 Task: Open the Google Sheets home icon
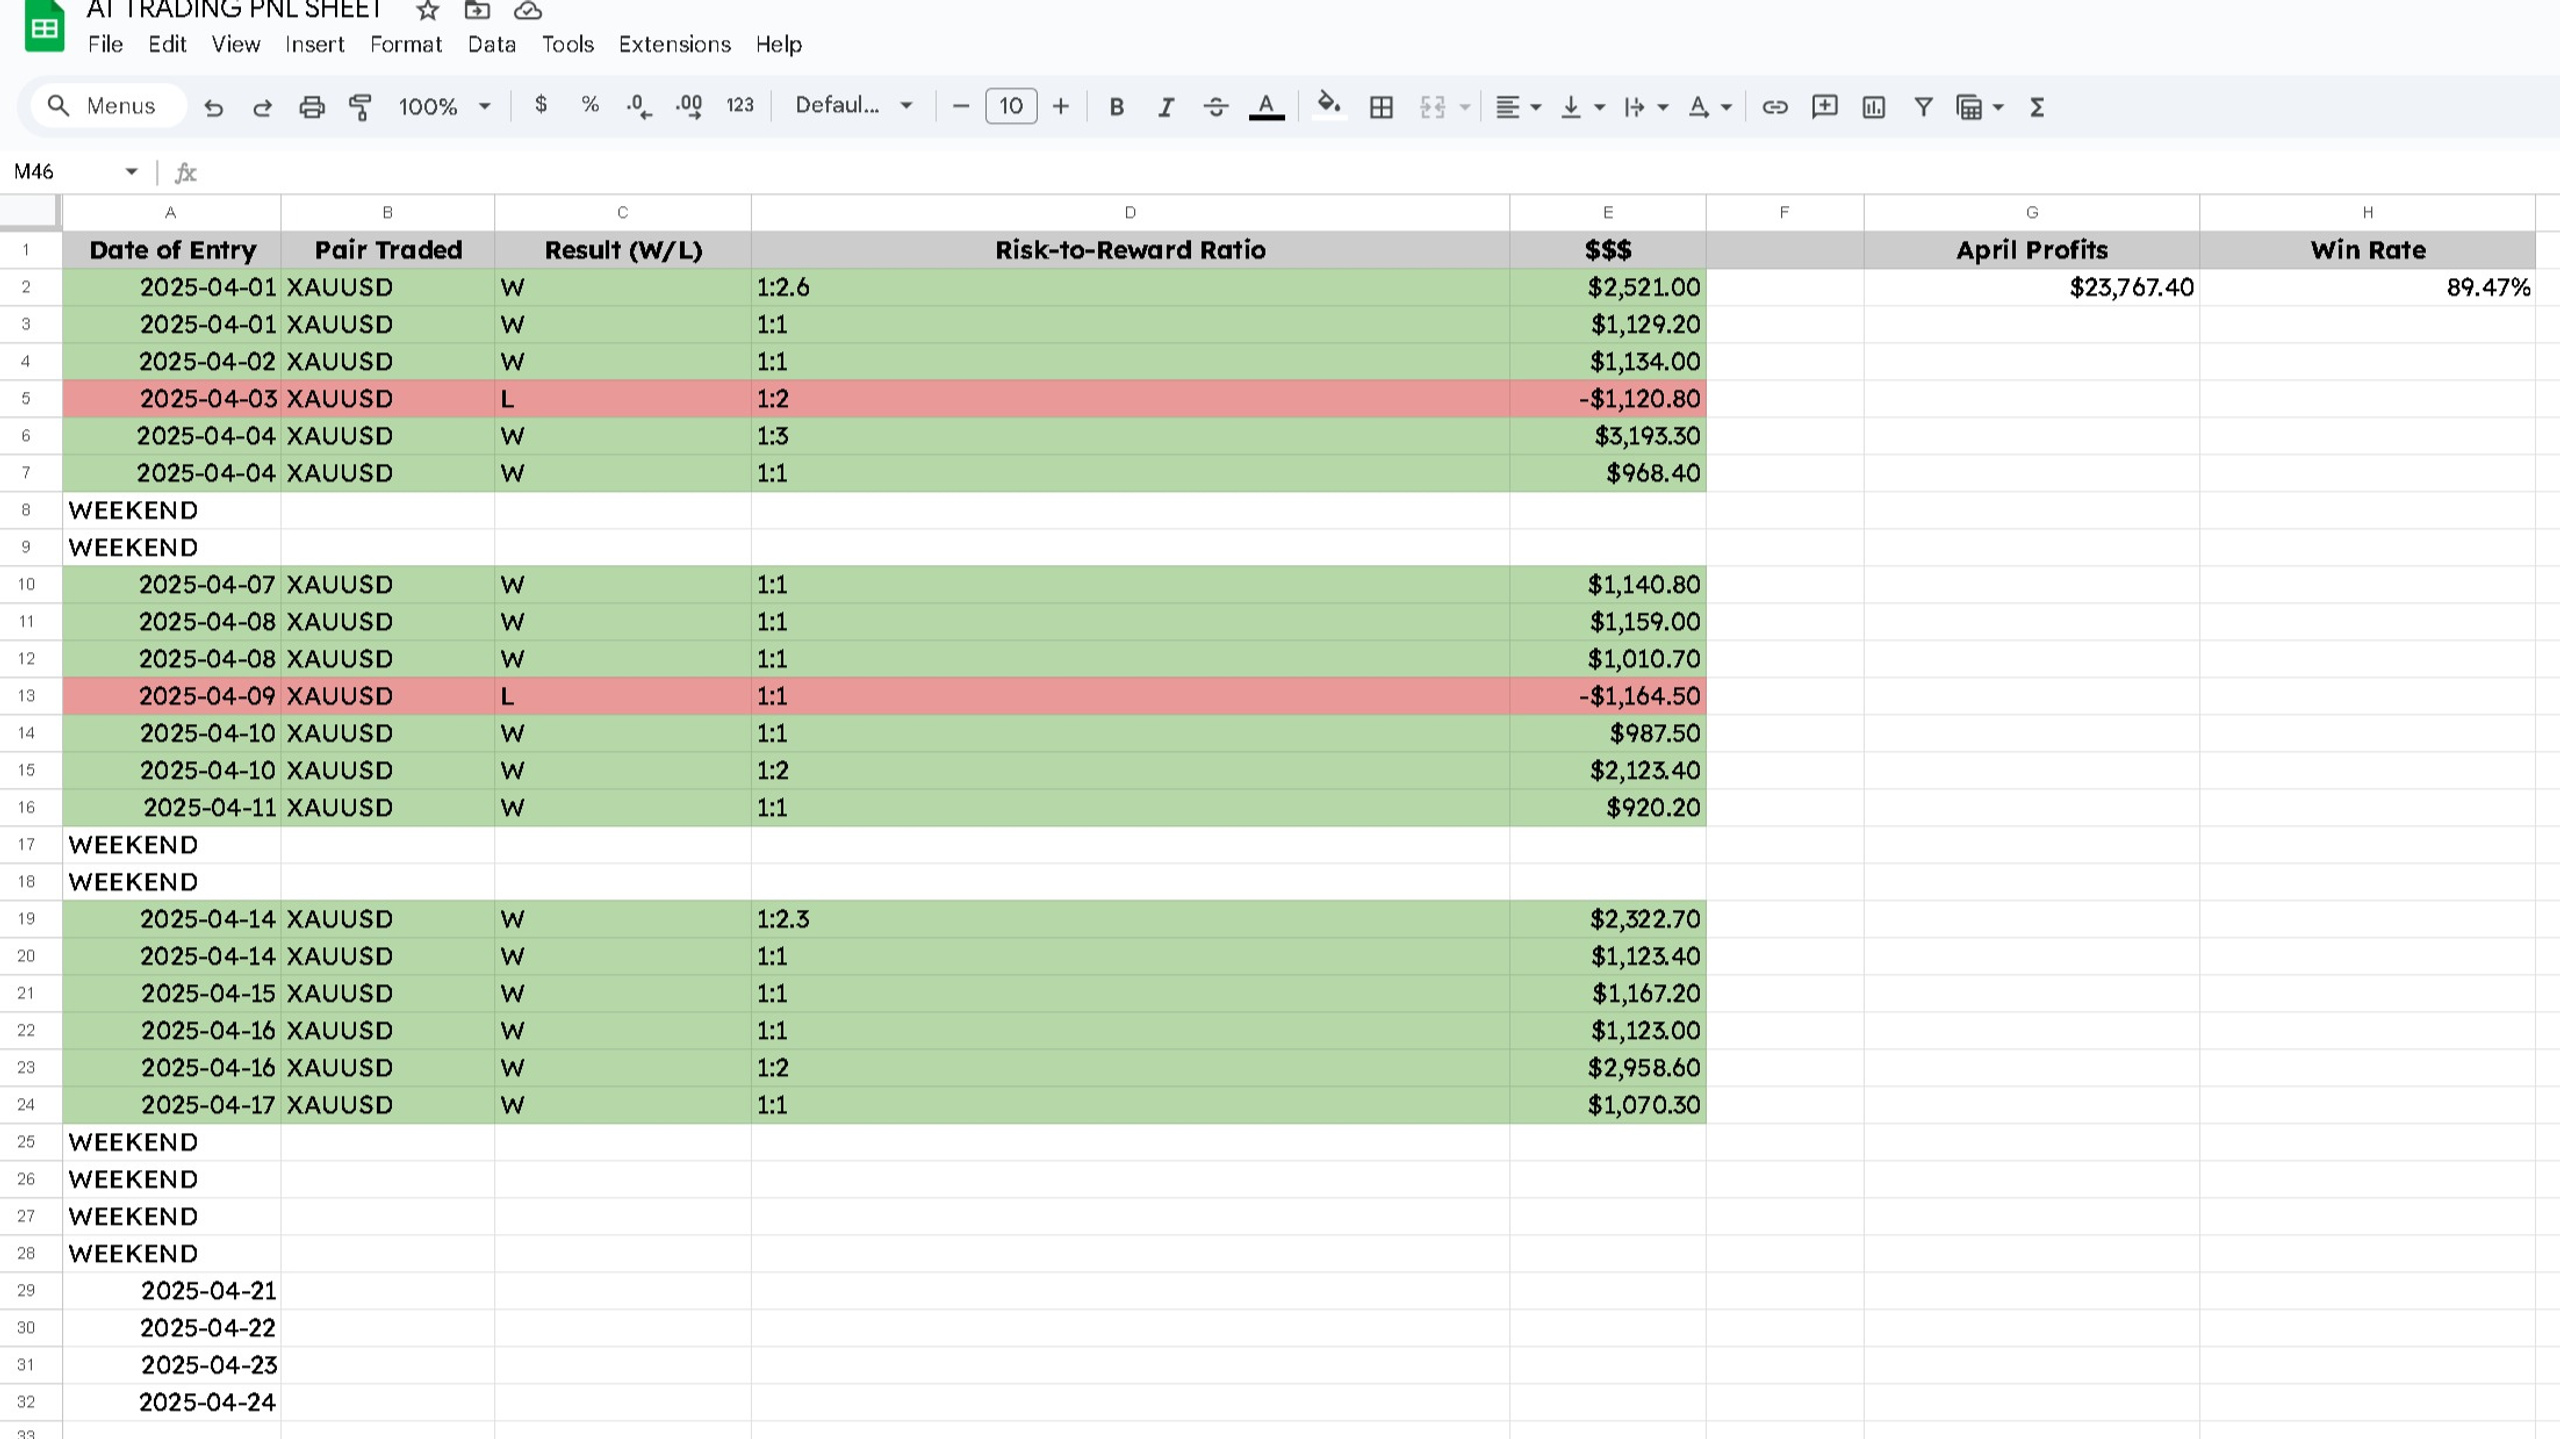tap(44, 27)
